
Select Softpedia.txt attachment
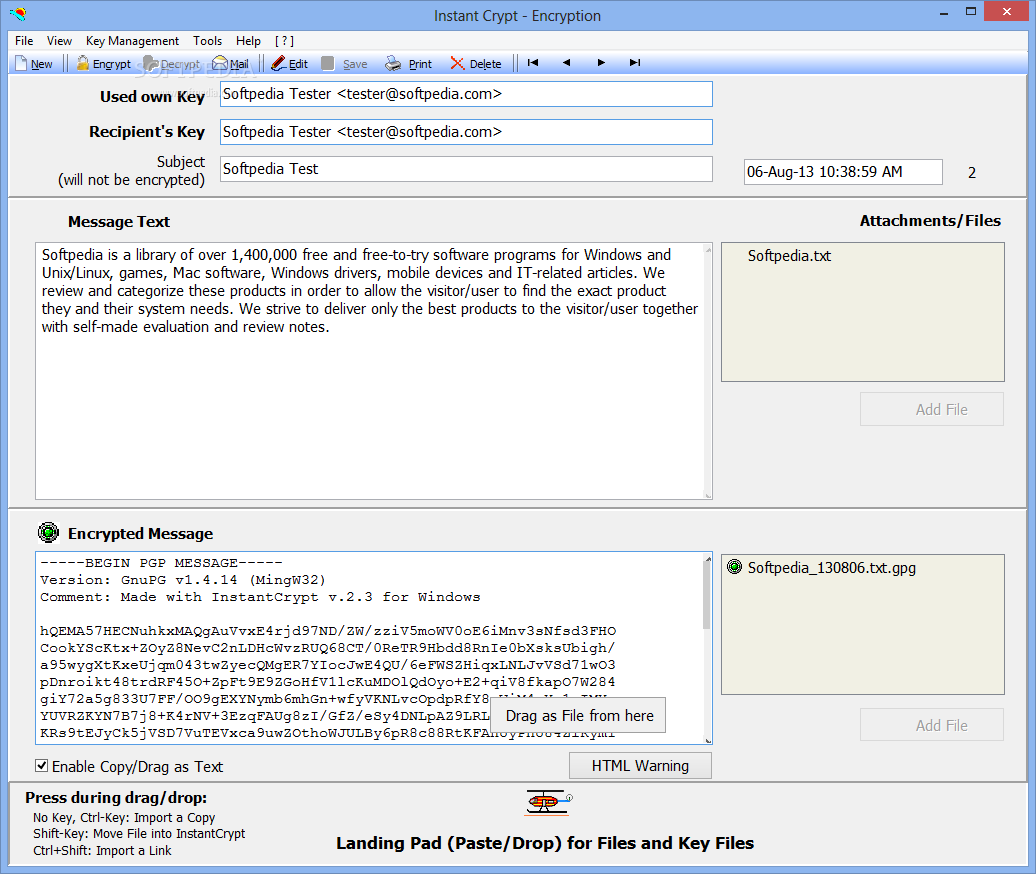(x=789, y=256)
